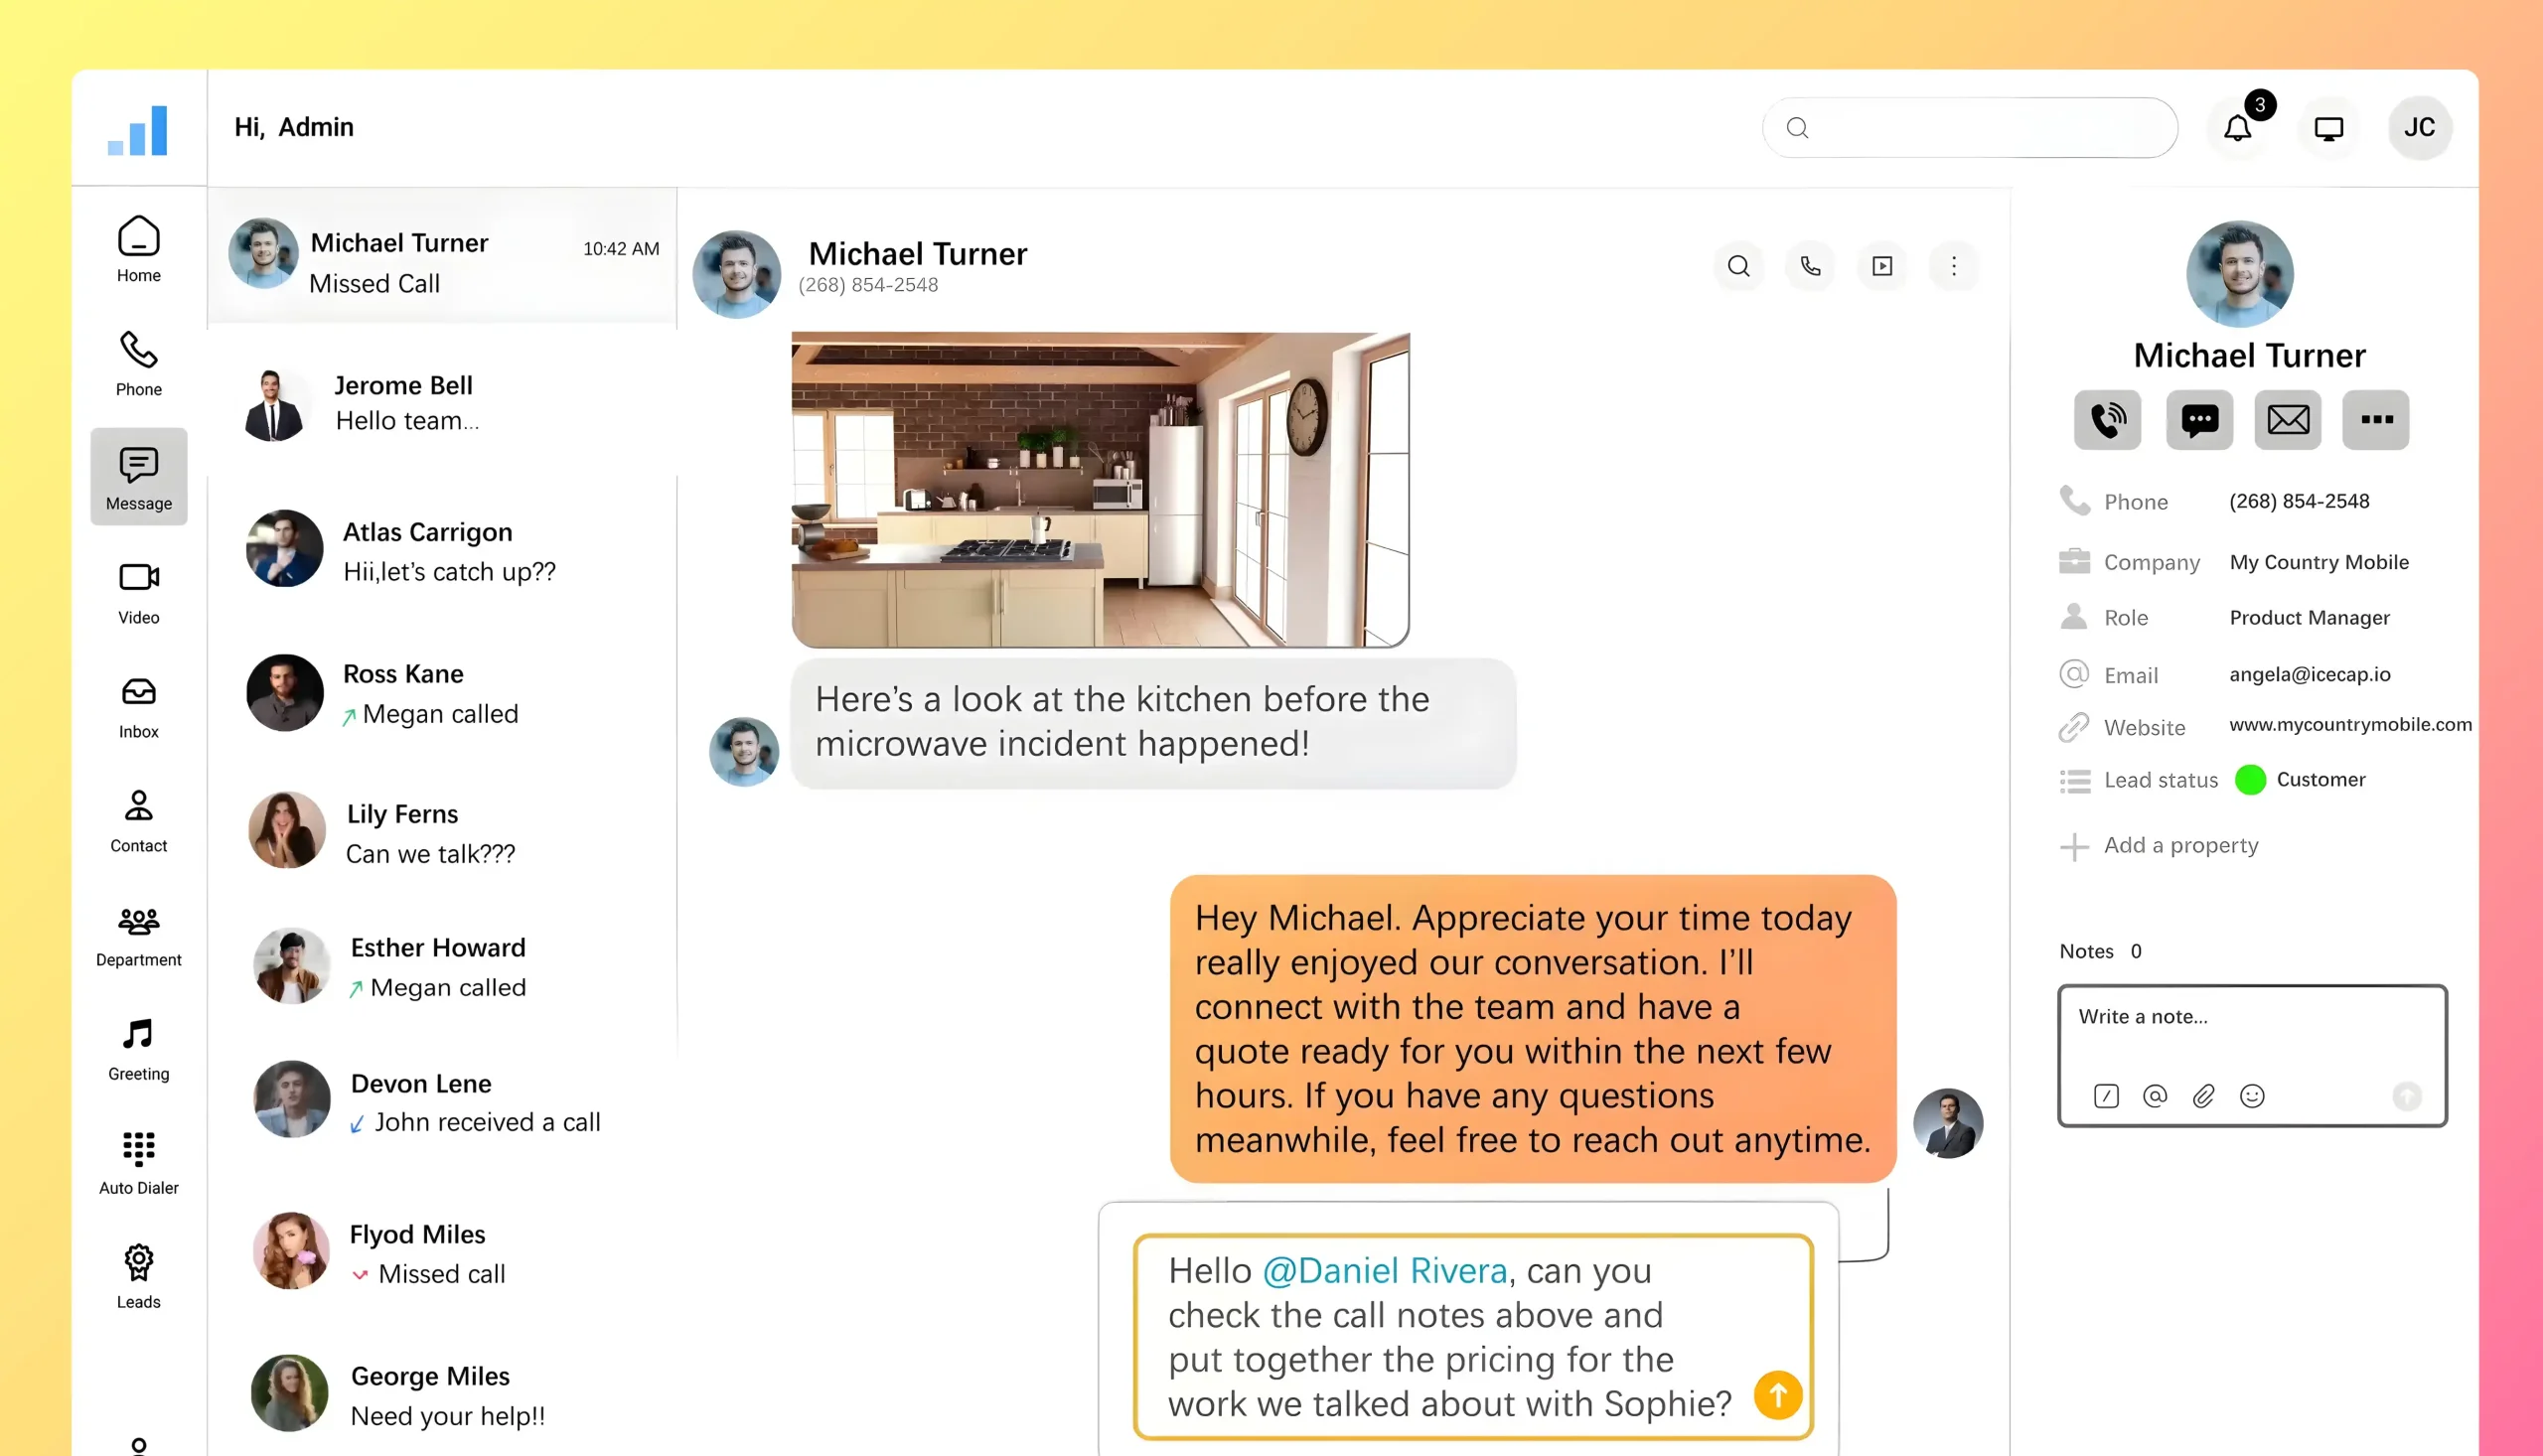
Task: Open chat vertical three-dot options menu
Action: click(x=1954, y=266)
